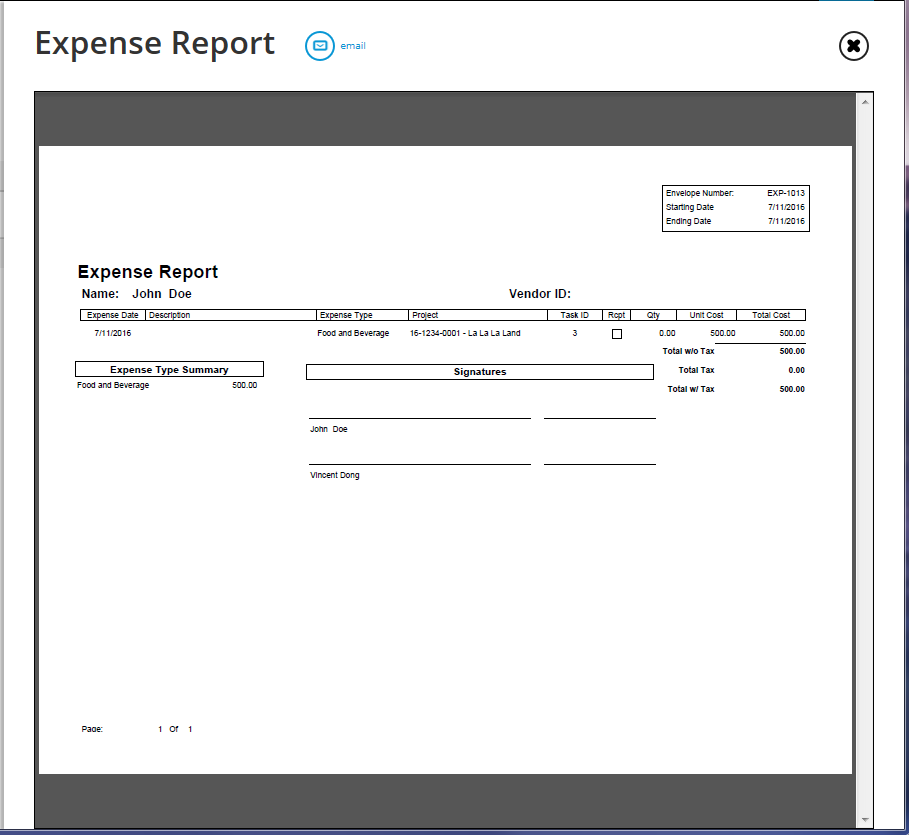Click the blue email link text
Image resolution: width=909 pixels, height=835 pixels.
click(353, 46)
